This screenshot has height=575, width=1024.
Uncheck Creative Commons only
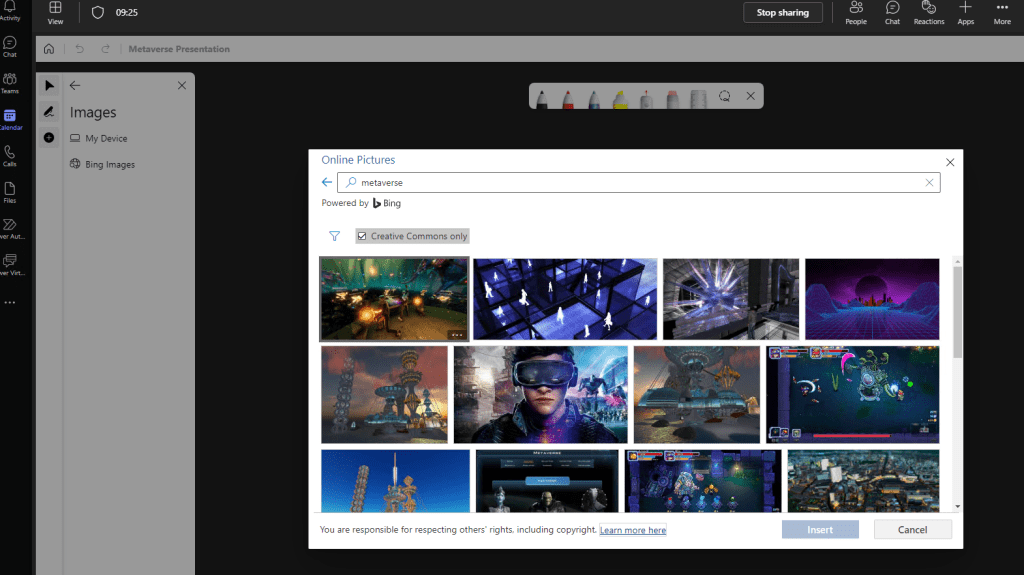coord(362,237)
